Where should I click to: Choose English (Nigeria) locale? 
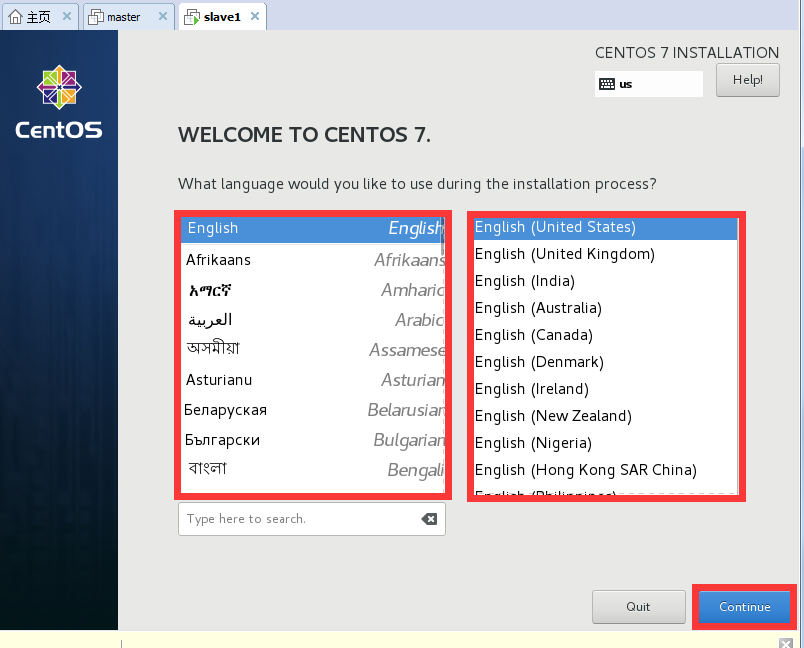pyautogui.click(x=605, y=443)
